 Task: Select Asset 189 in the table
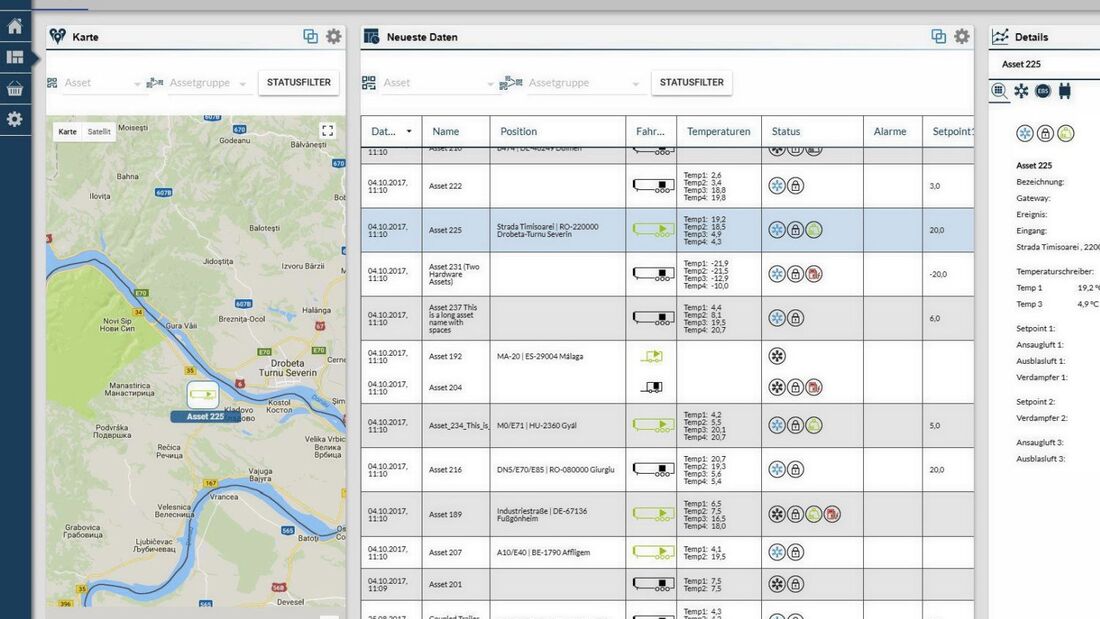pos(445,514)
